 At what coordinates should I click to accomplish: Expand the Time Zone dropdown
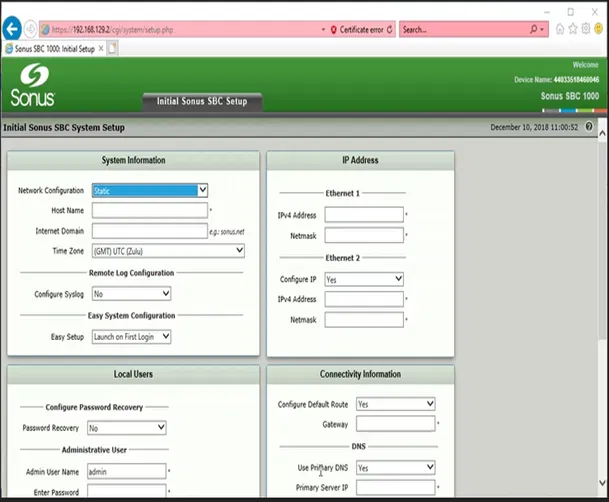click(x=168, y=251)
